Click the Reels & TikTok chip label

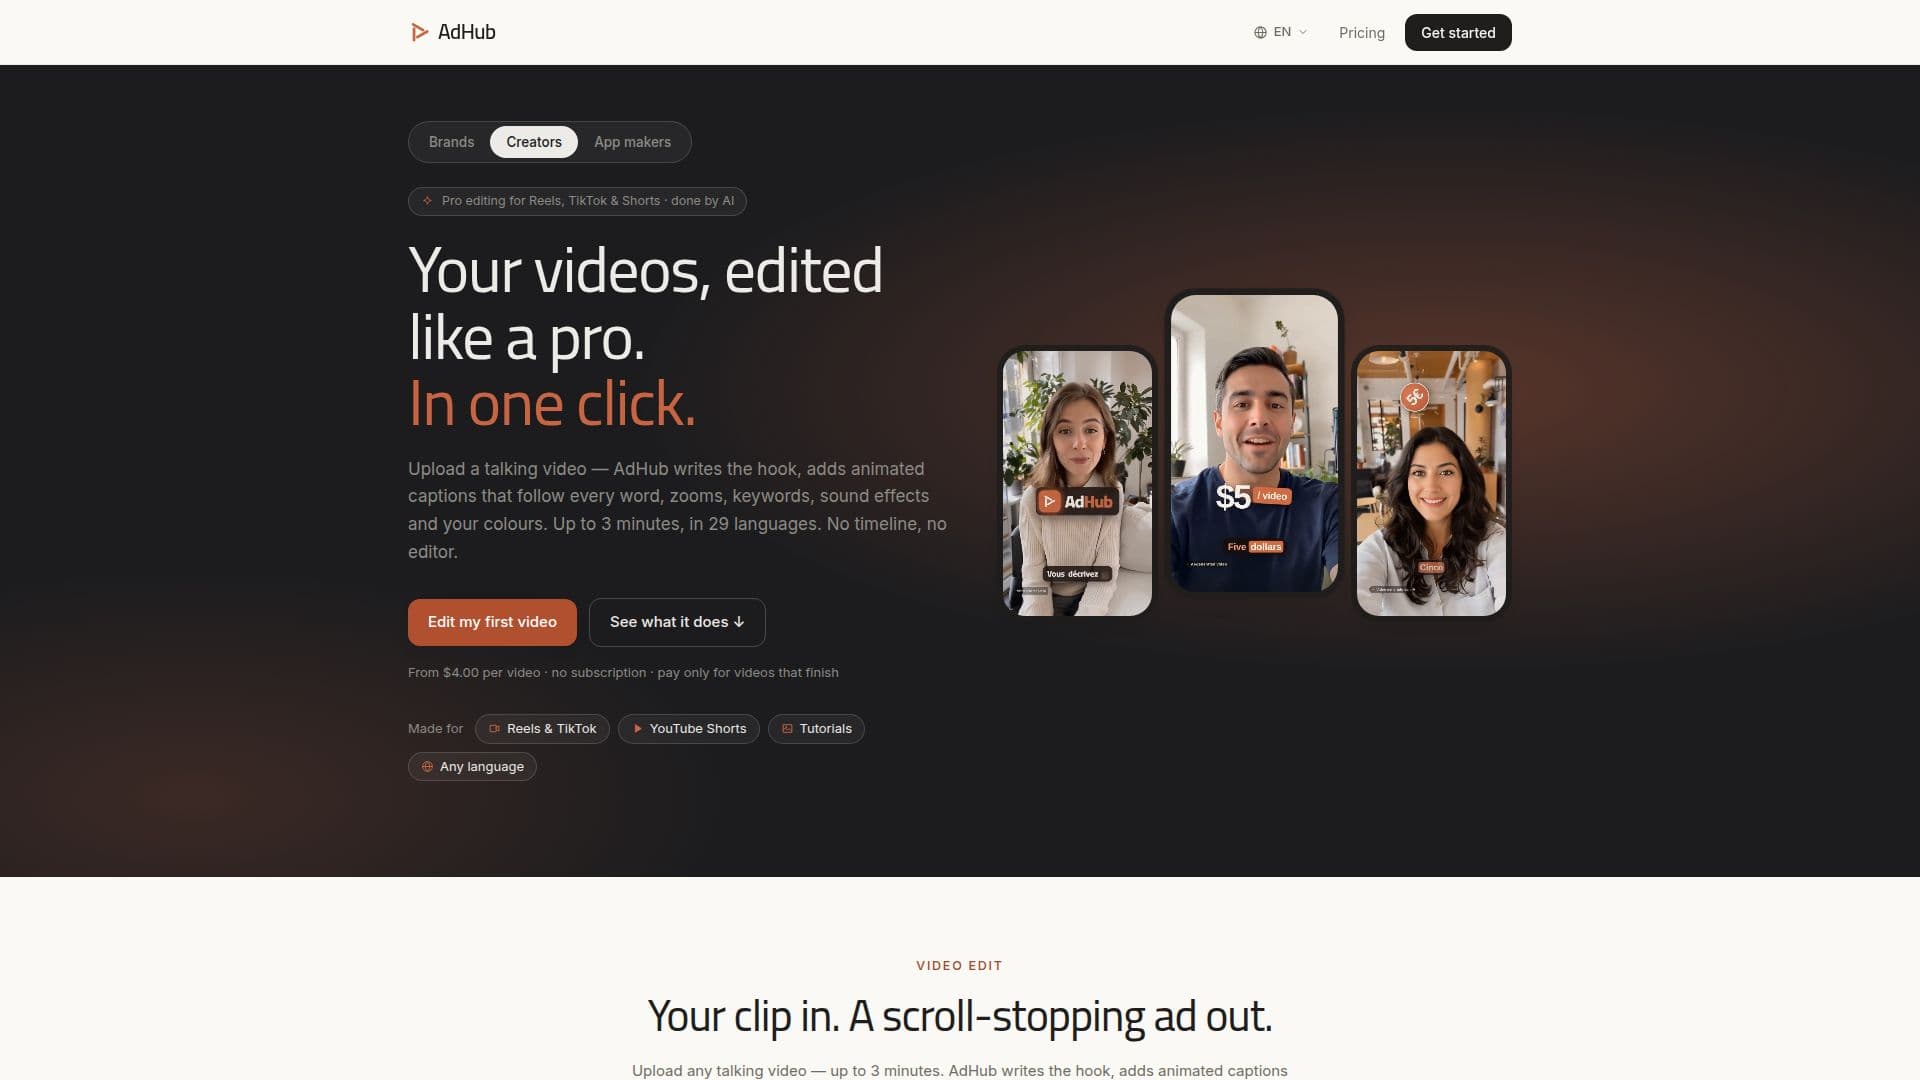point(551,729)
